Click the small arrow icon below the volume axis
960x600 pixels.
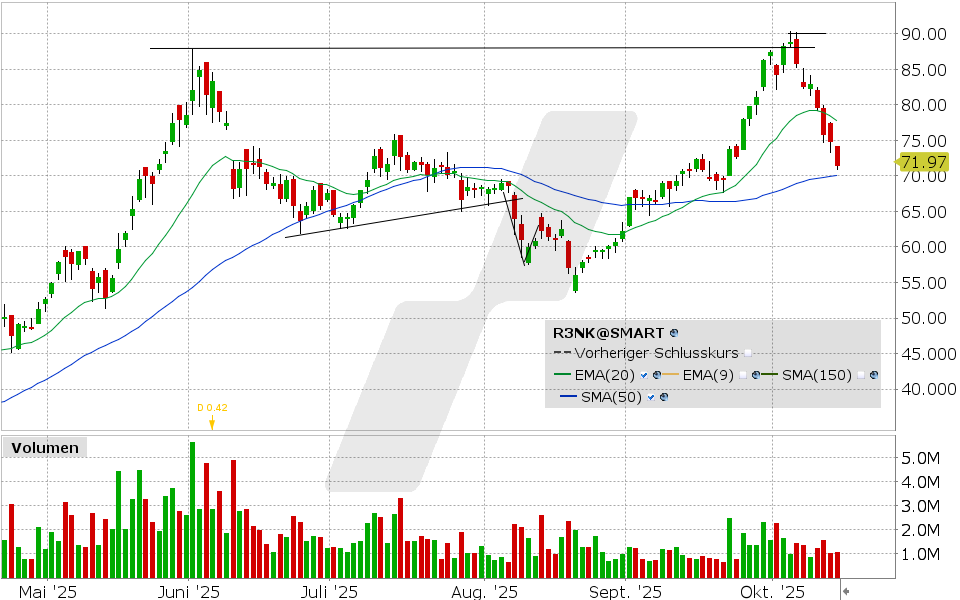tap(845, 590)
